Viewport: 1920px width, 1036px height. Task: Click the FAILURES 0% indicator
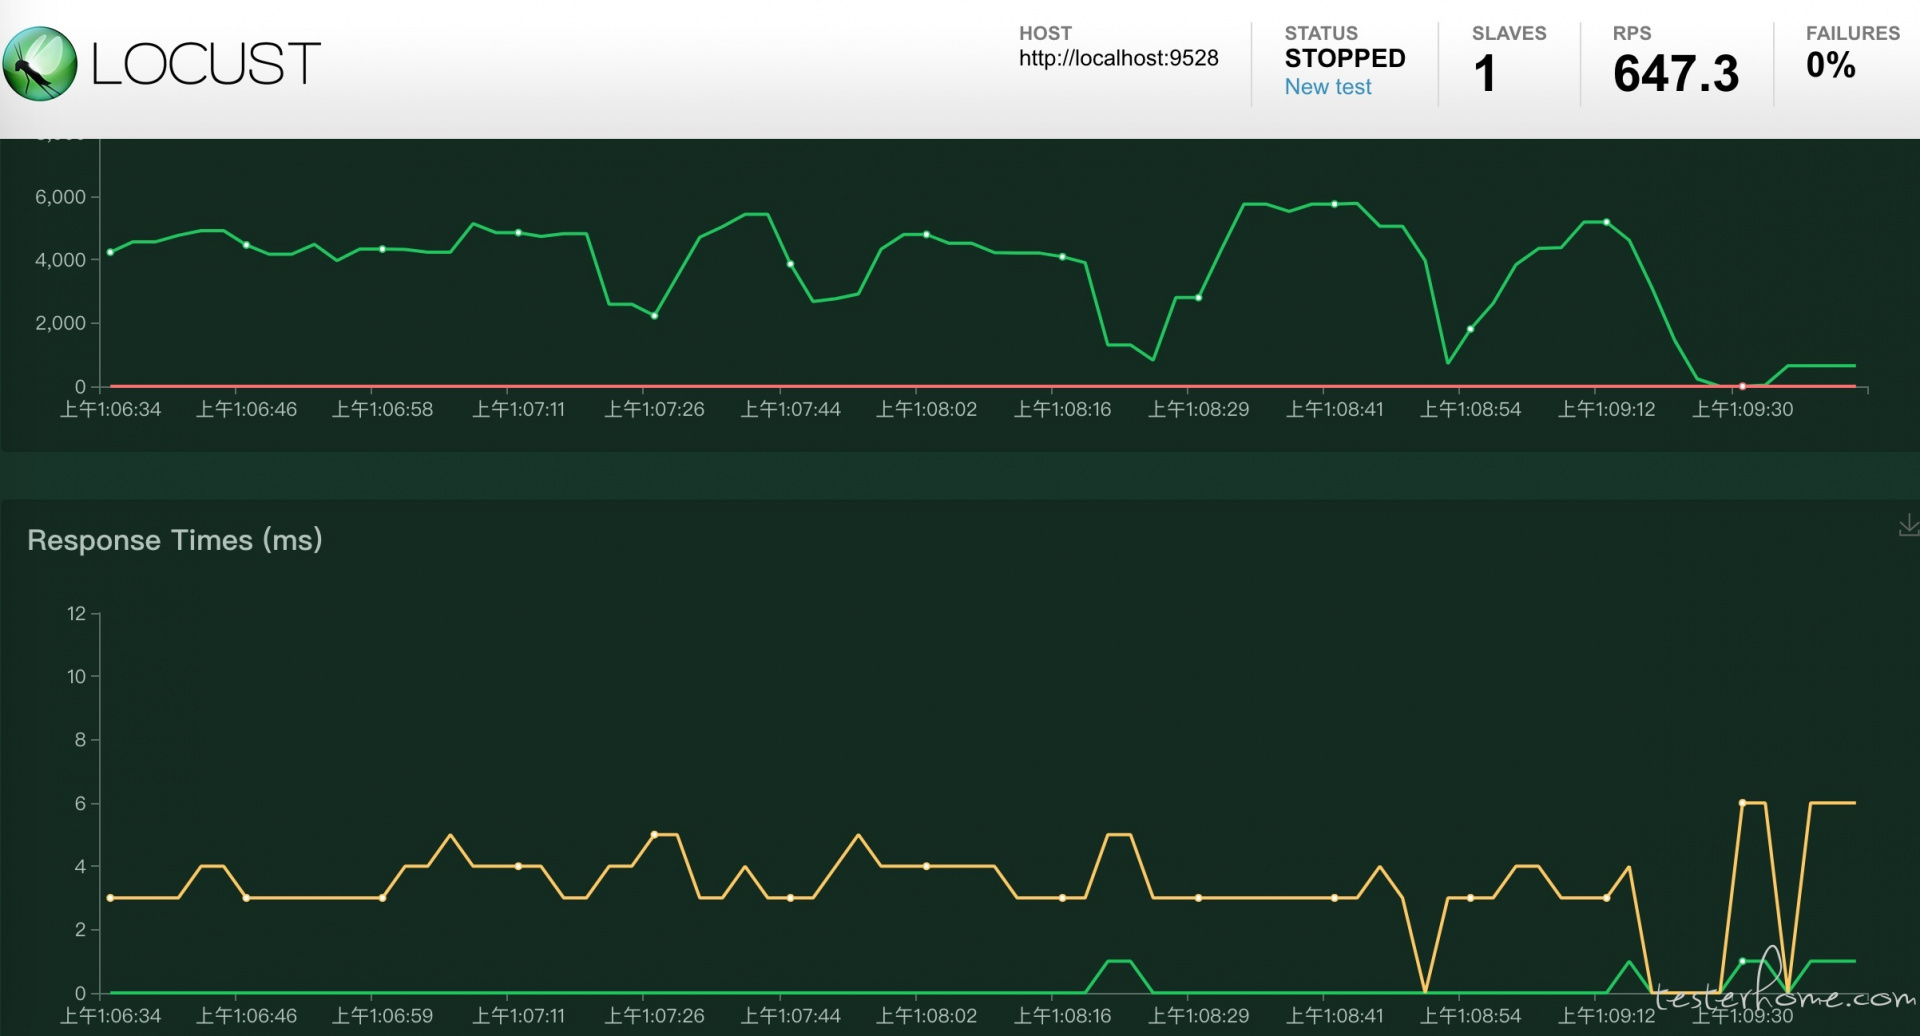(1830, 65)
